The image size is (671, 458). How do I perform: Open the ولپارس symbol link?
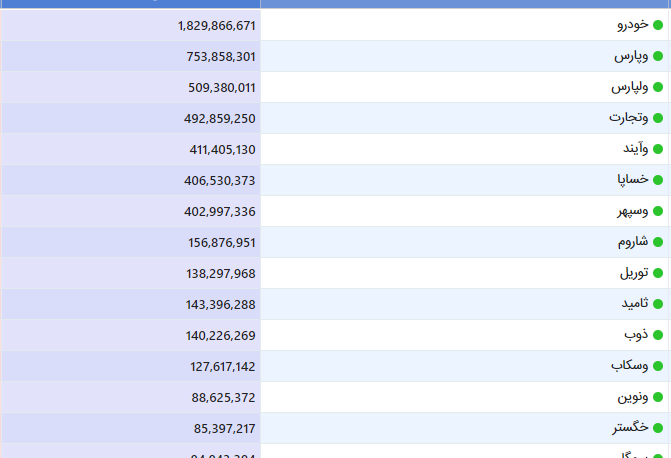pyautogui.click(x=630, y=87)
